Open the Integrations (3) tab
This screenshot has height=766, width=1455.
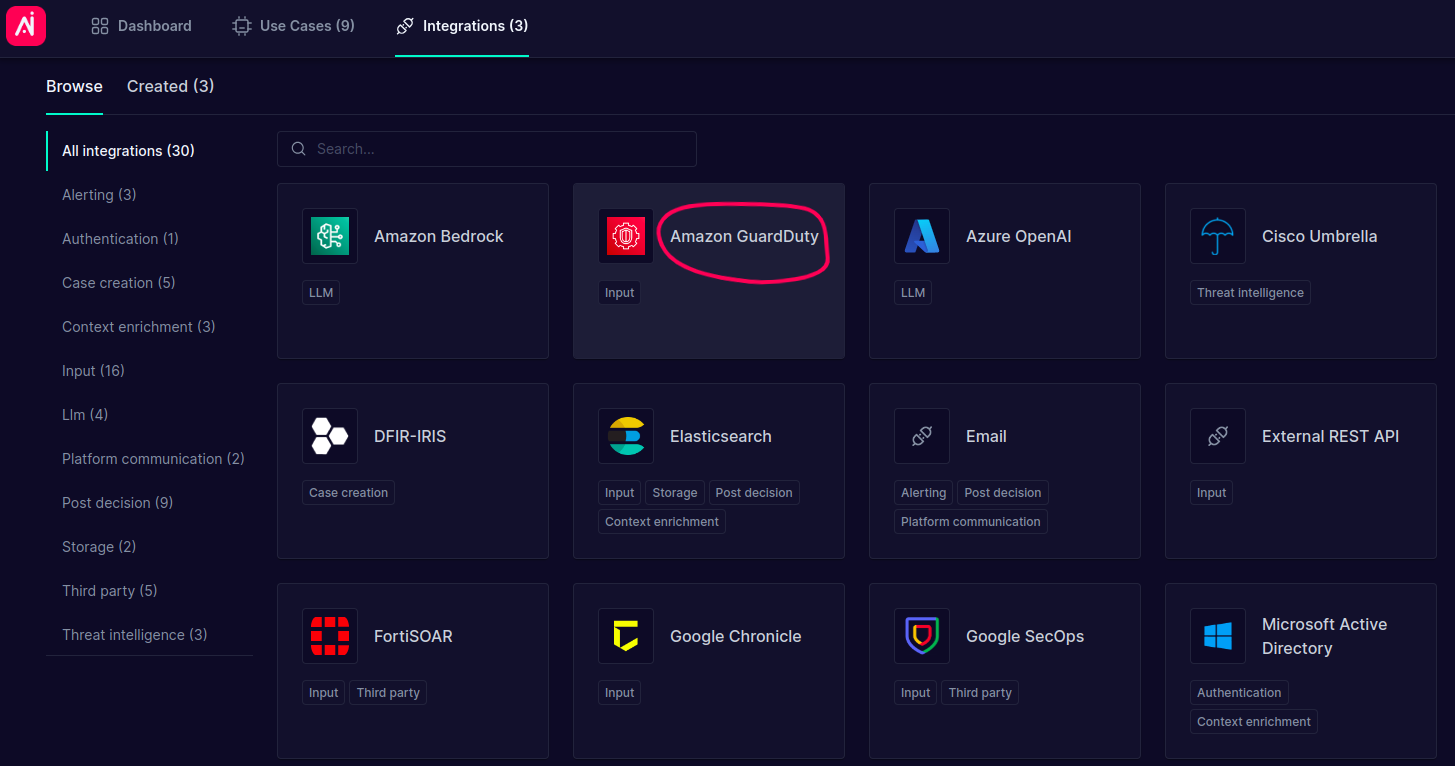462,26
